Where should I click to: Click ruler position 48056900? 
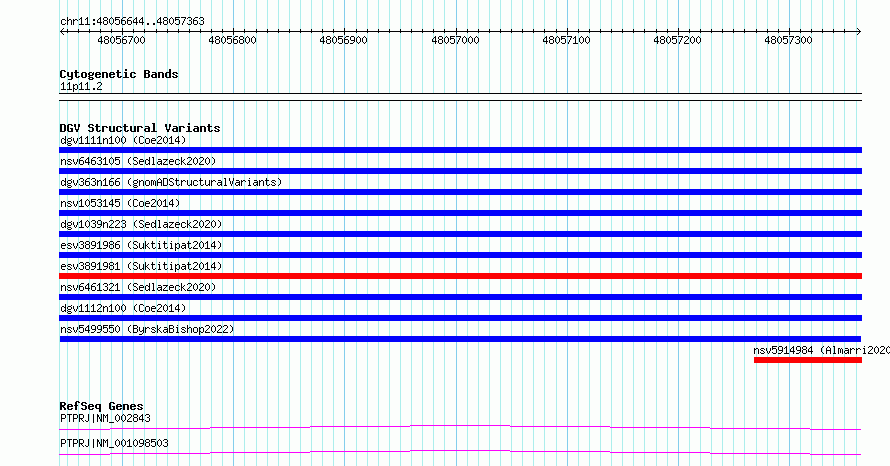tap(343, 40)
